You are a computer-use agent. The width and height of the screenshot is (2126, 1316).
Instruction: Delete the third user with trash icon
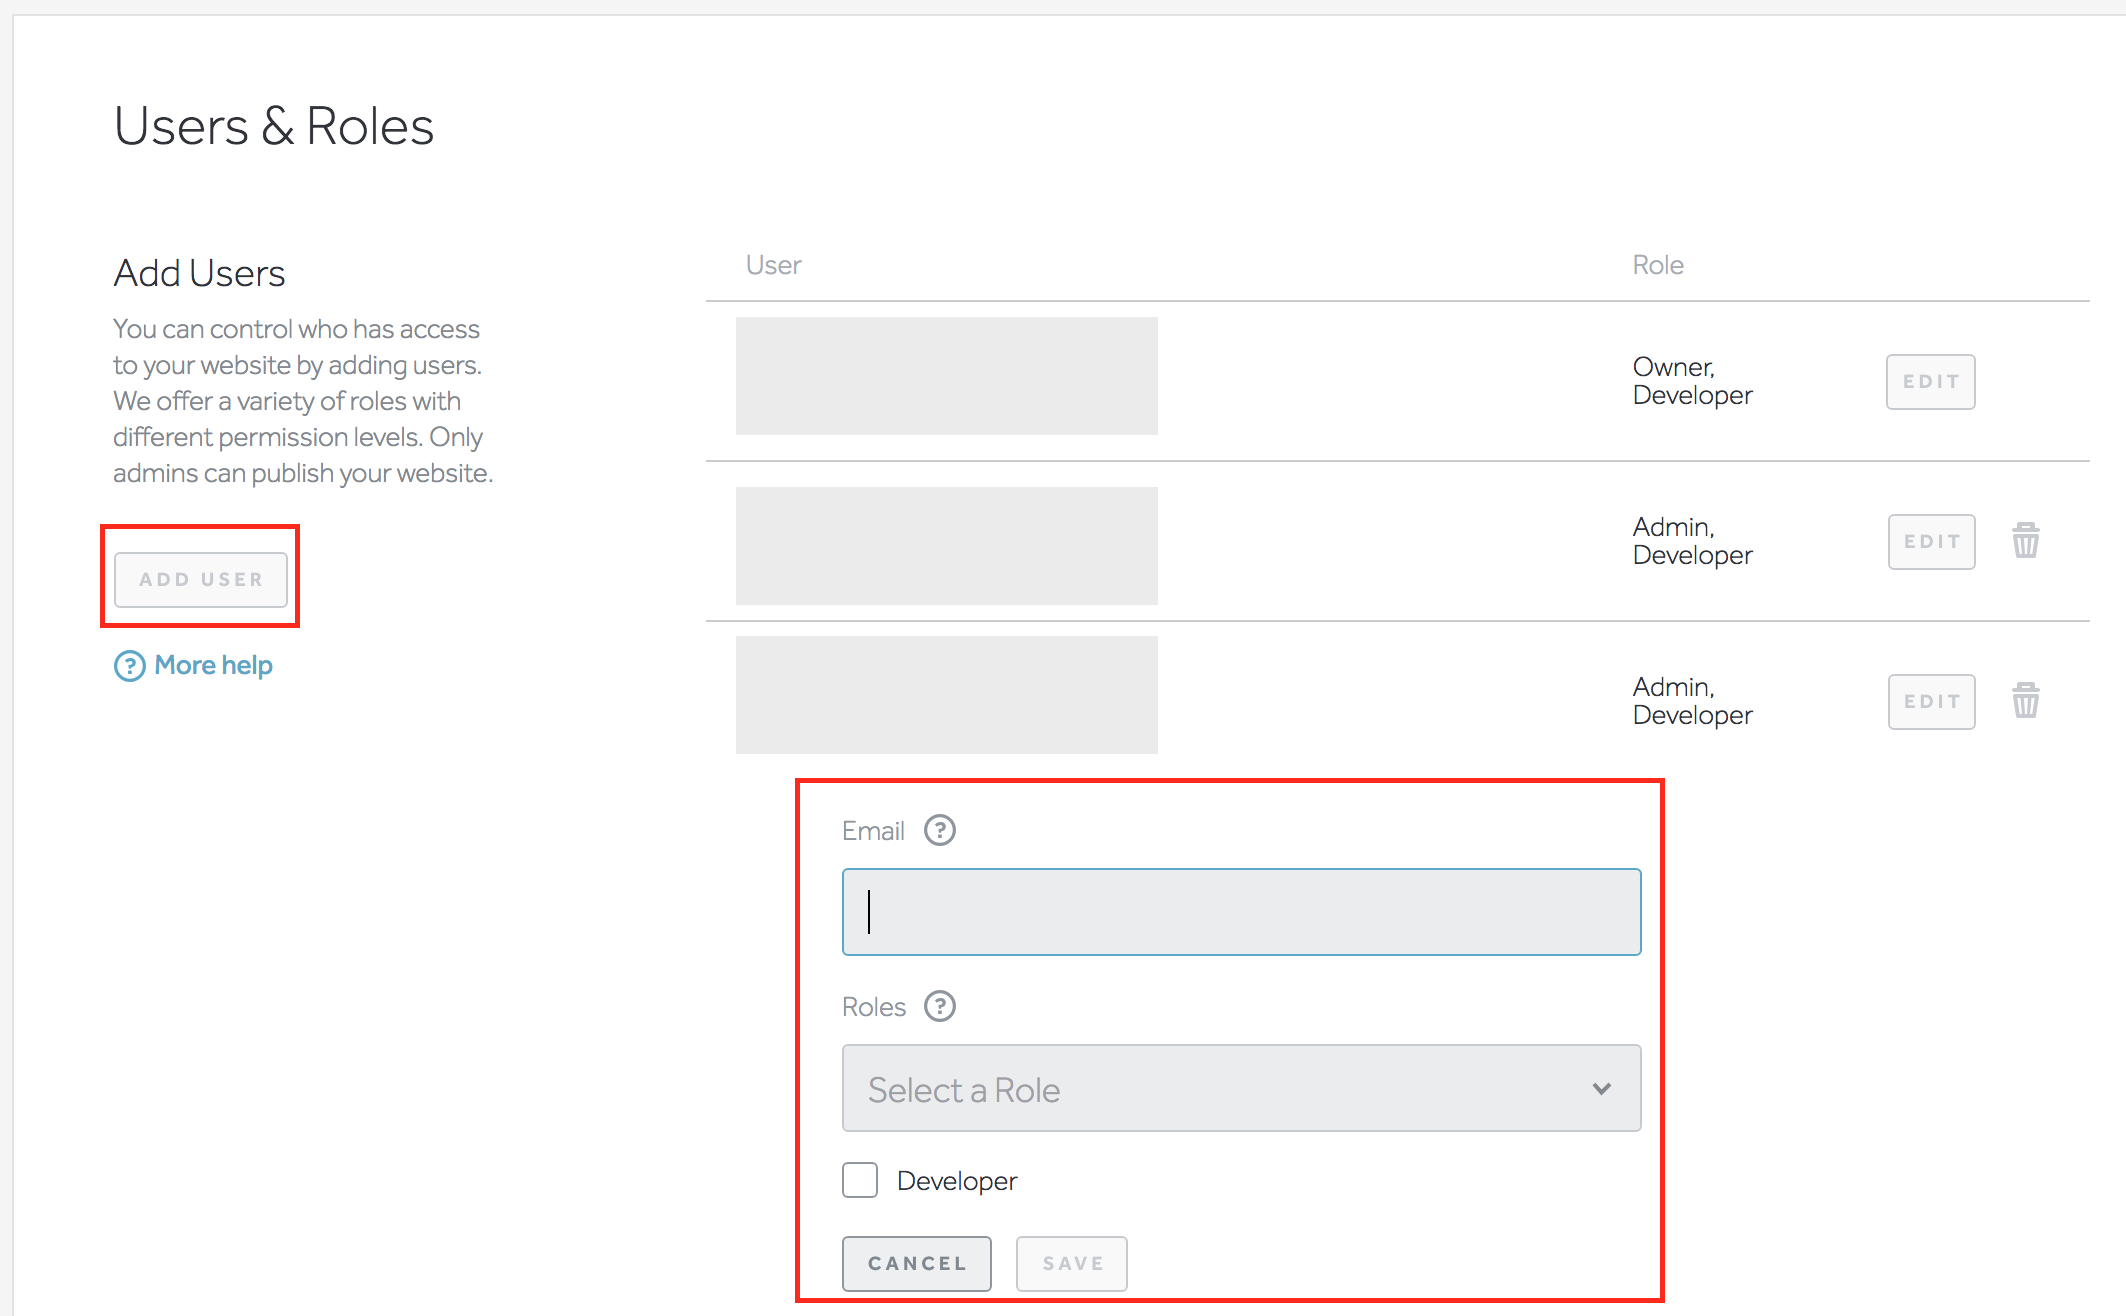2025,700
